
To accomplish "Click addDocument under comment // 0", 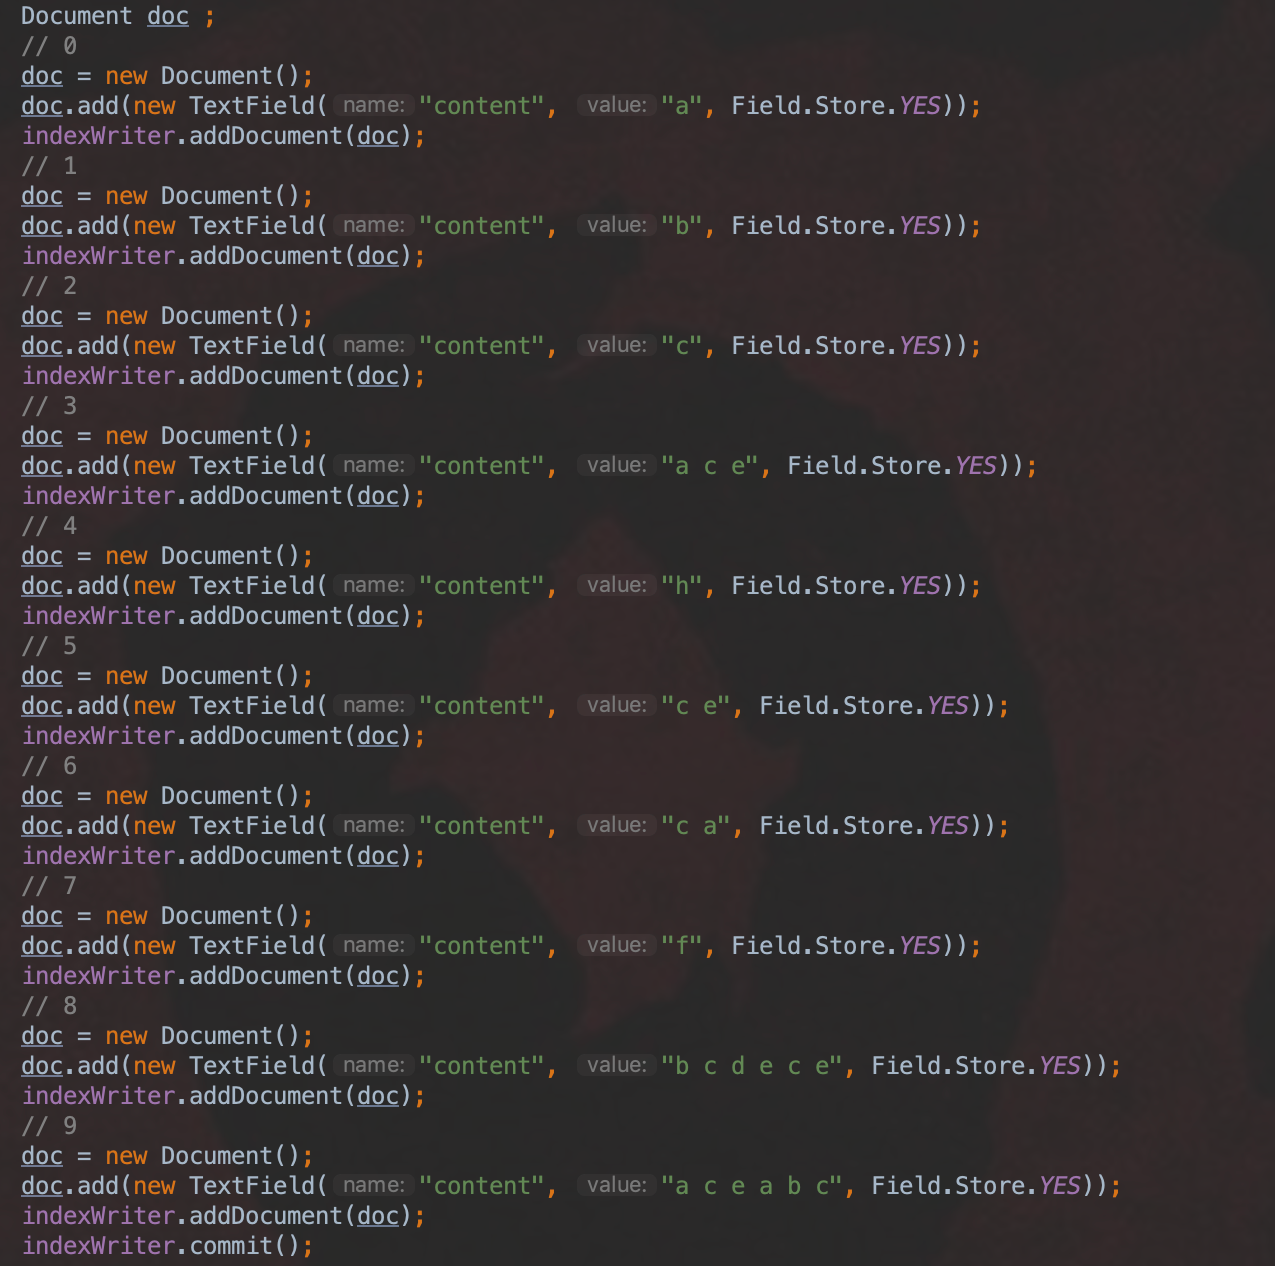I will 266,136.
